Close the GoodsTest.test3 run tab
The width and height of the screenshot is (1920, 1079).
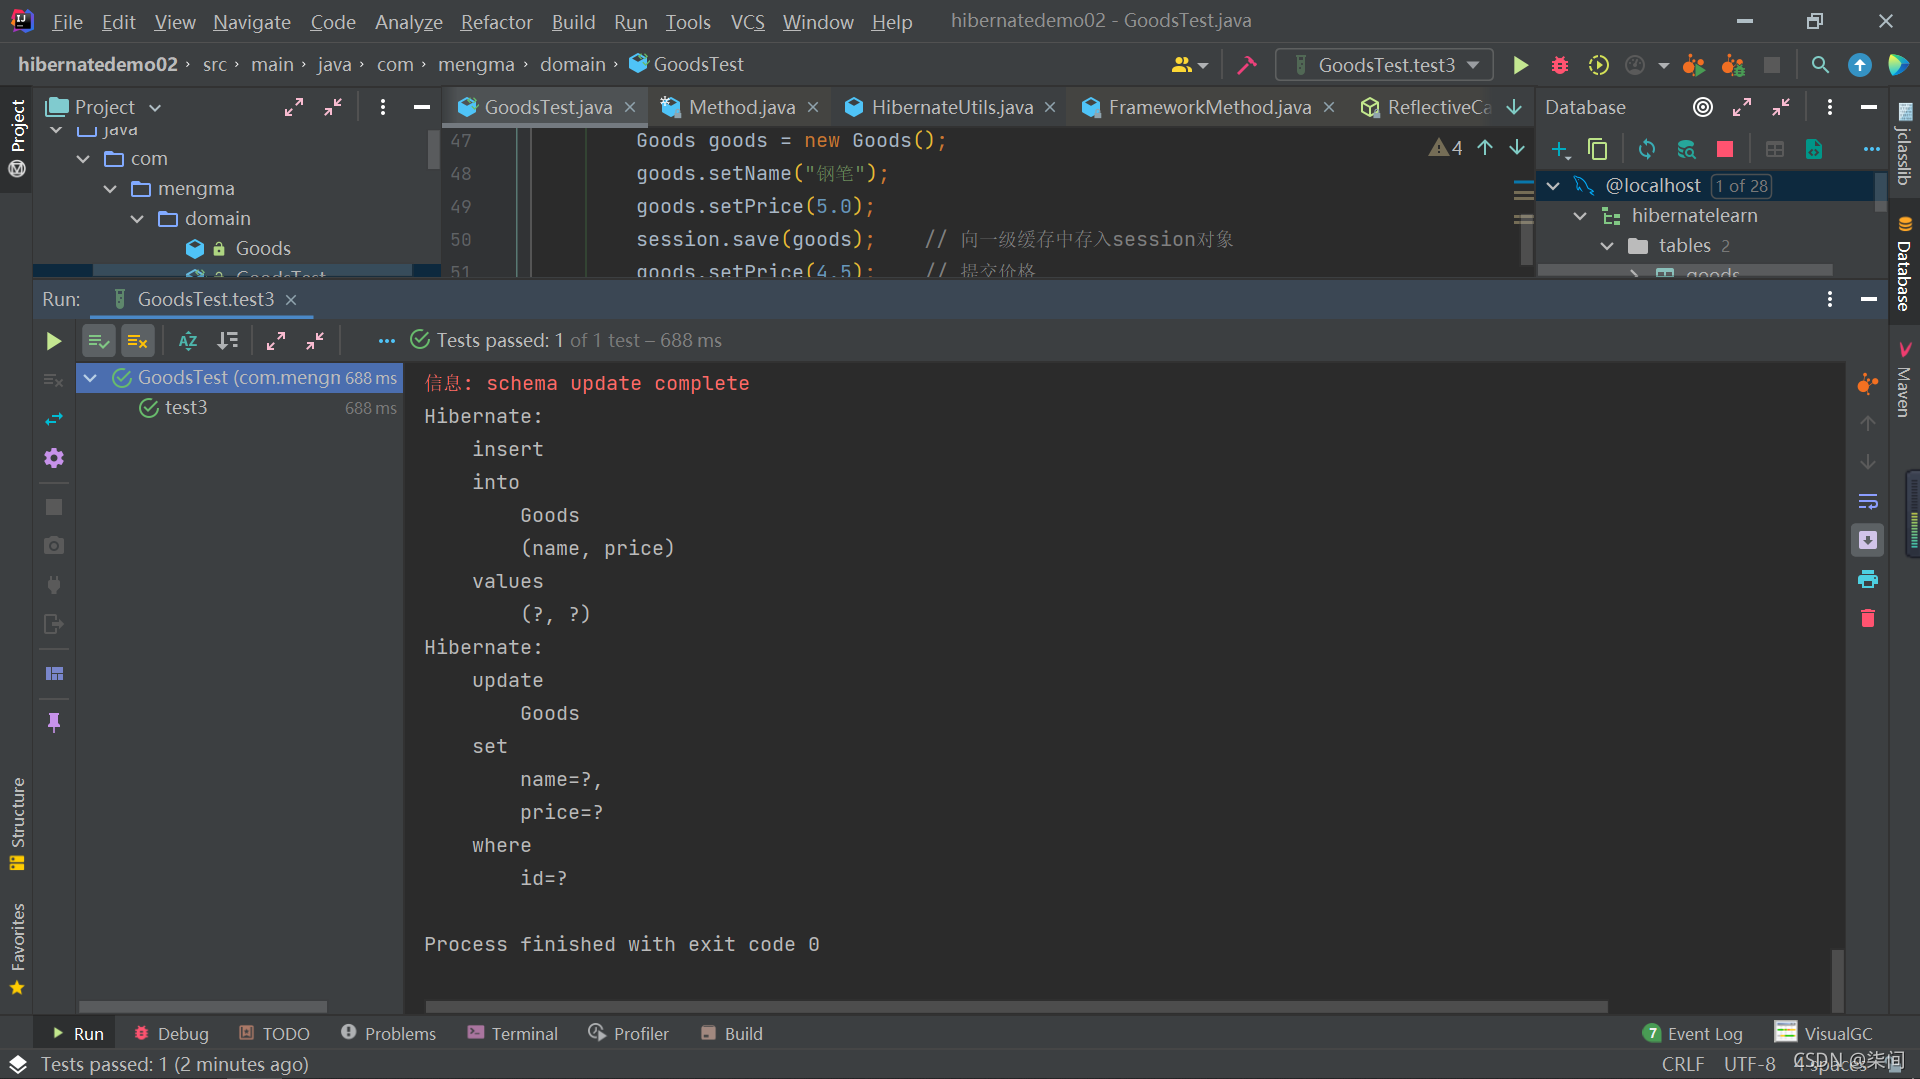coord(291,300)
